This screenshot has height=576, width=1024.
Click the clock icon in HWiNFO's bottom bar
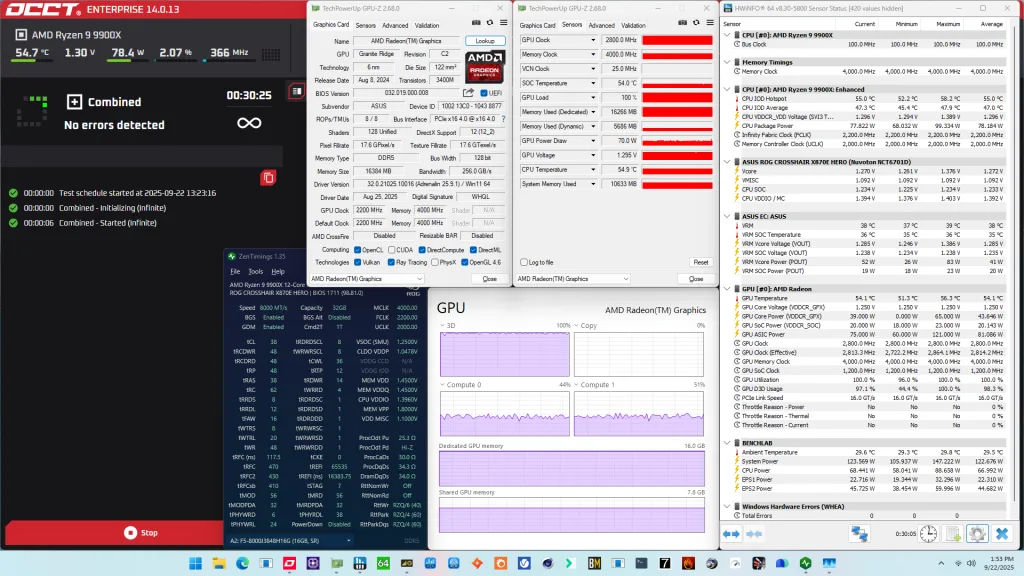coord(929,533)
